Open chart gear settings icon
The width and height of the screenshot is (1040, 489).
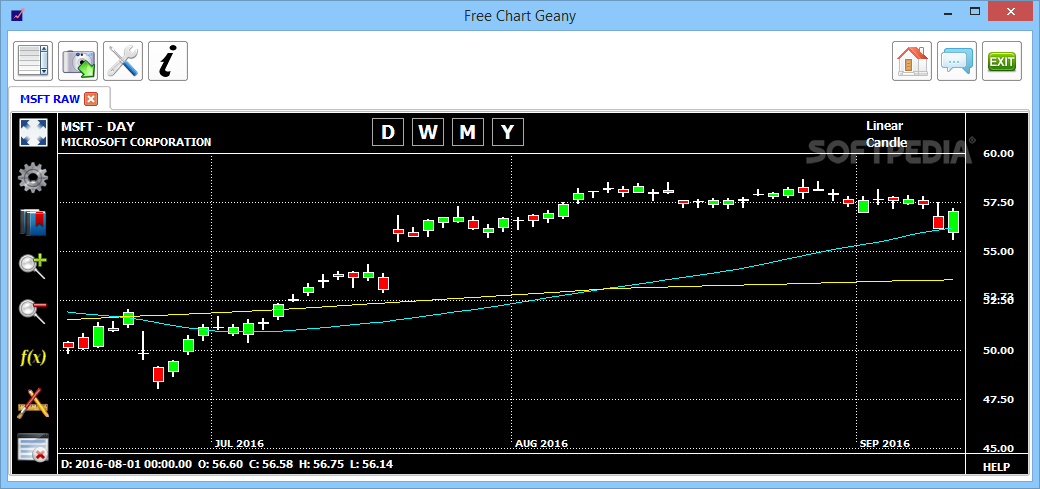33,178
